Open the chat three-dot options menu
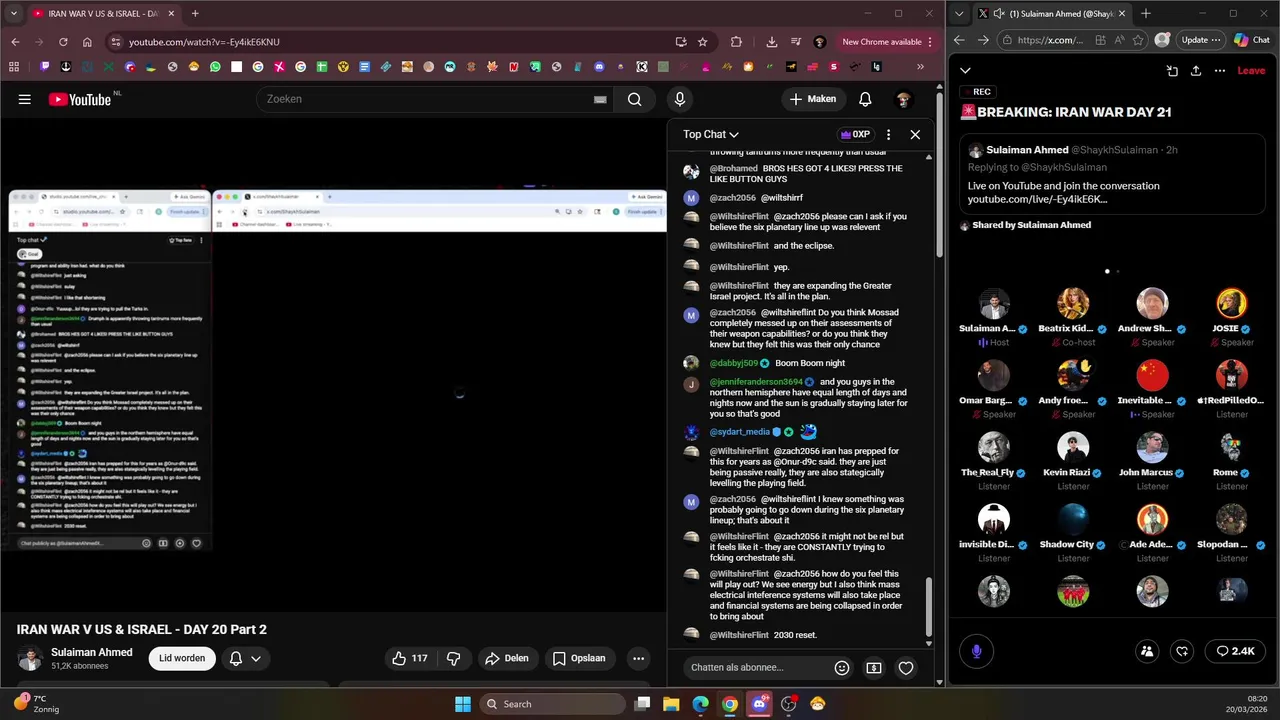The width and height of the screenshot is (1280, 720). click(x=888, y=134)
